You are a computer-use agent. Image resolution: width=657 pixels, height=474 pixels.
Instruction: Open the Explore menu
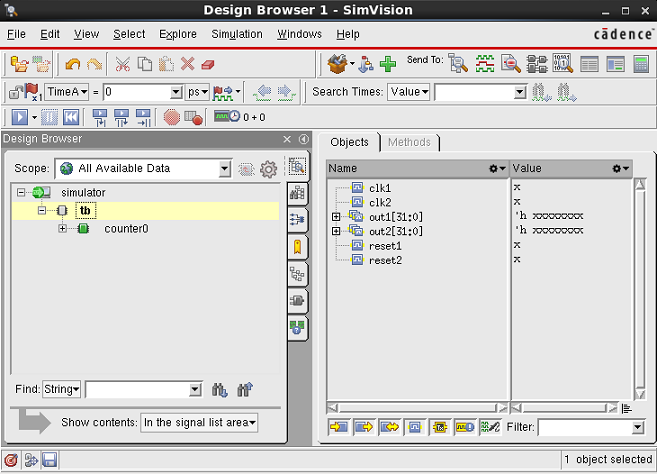click(x=178, y=34)
